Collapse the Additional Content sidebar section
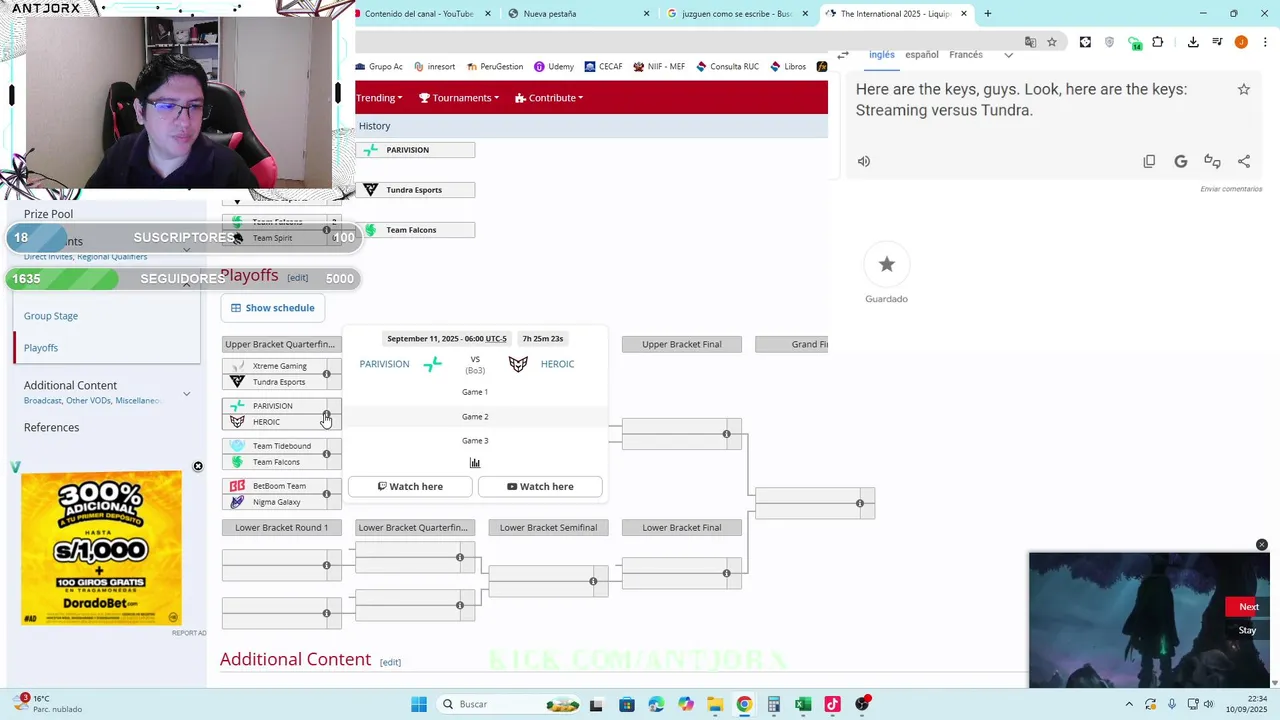 pyautogui.click(x=186, y=394)
